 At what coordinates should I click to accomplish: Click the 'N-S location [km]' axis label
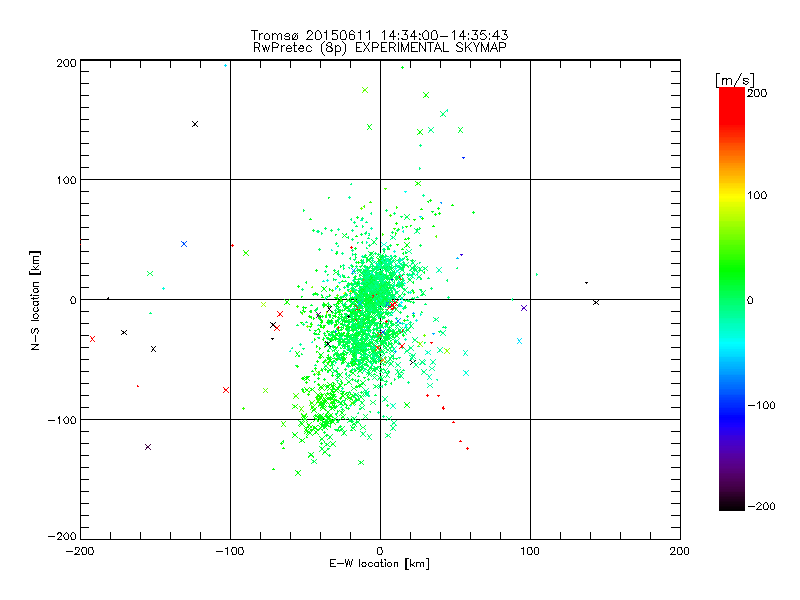click(35, 300)
